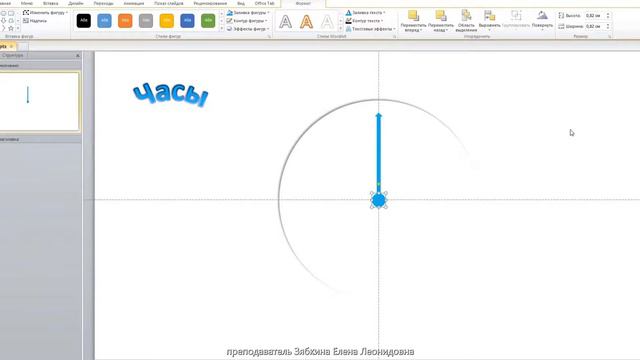Switch to the Рецензирование ribbon tab
This screenshot has height=360, width=640.
(x=210, y=3)
